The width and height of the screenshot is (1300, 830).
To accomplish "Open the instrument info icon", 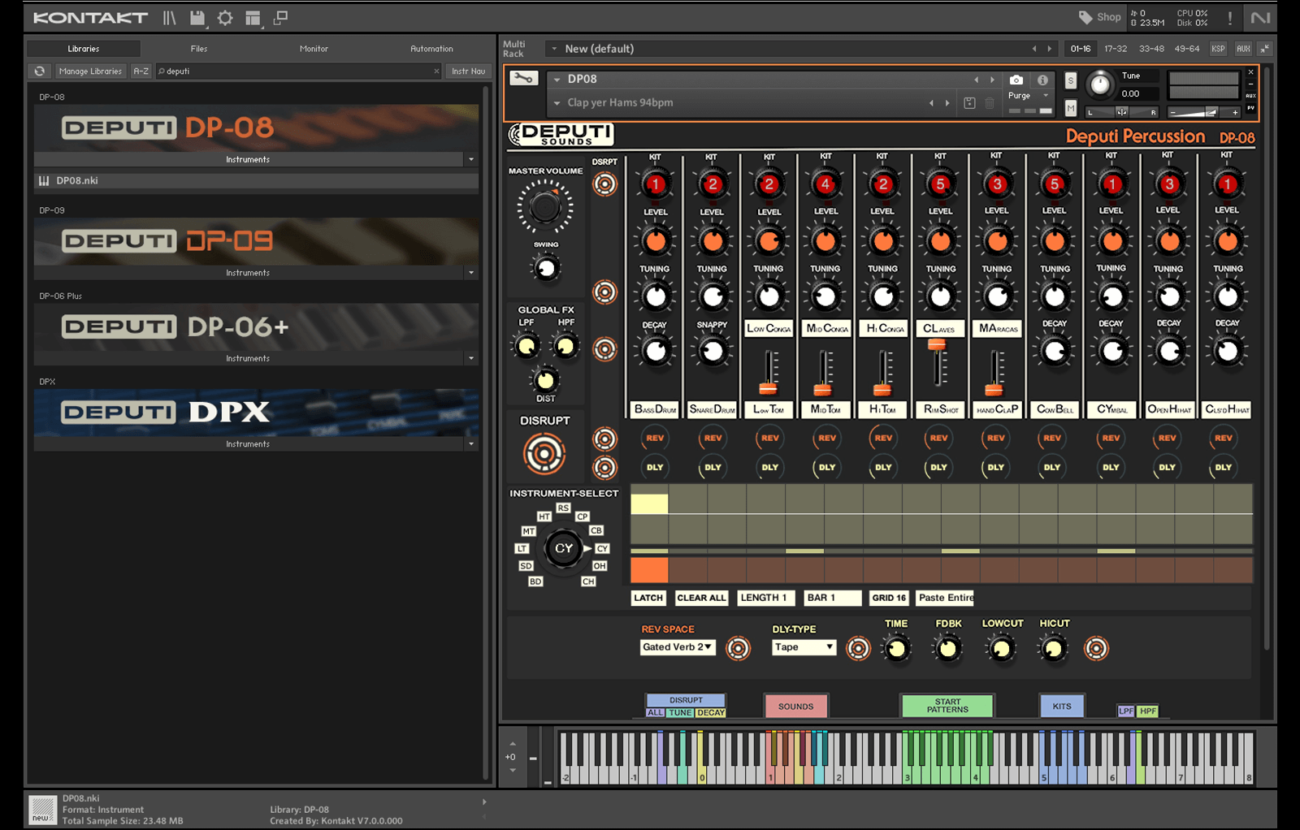I will (x=1042, y=80).
